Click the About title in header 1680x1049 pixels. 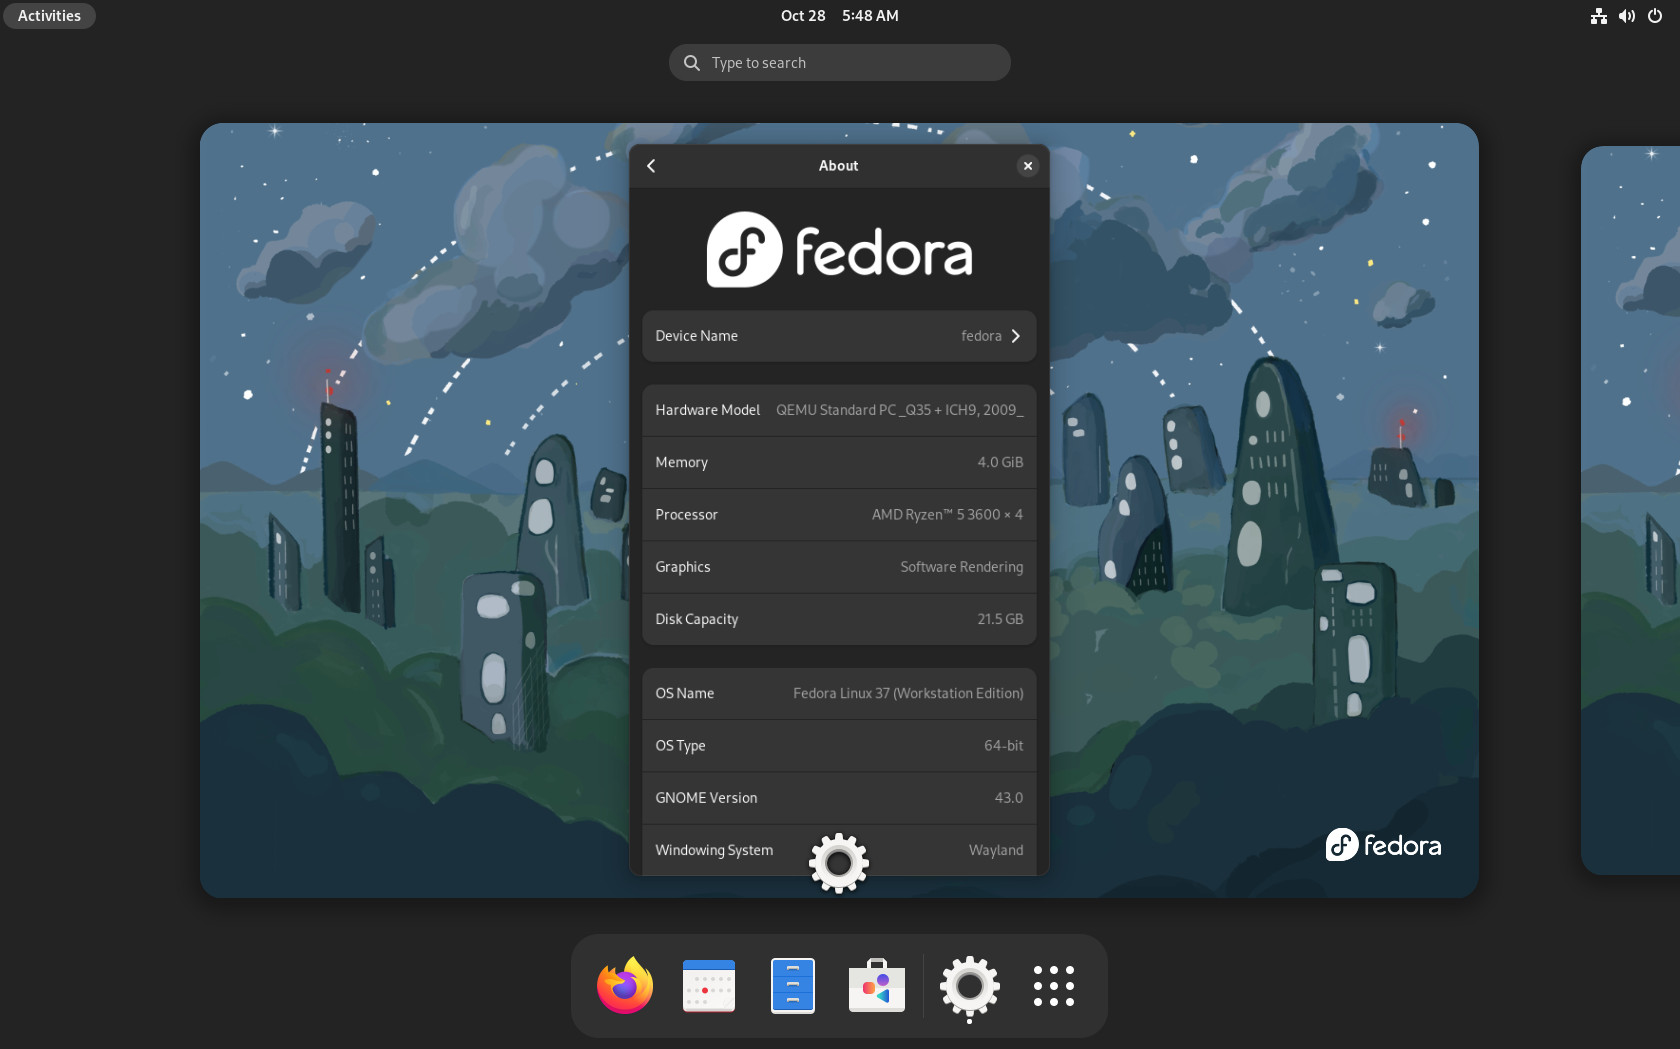(x=838, y=166)
